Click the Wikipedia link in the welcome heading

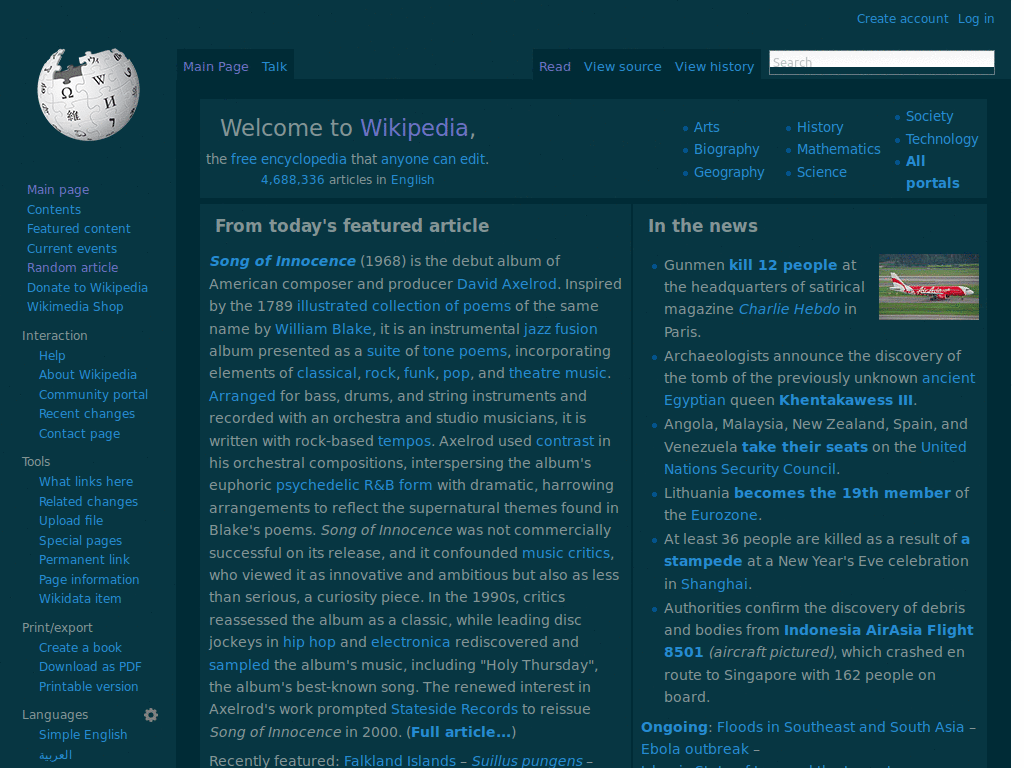pos(414,128)
